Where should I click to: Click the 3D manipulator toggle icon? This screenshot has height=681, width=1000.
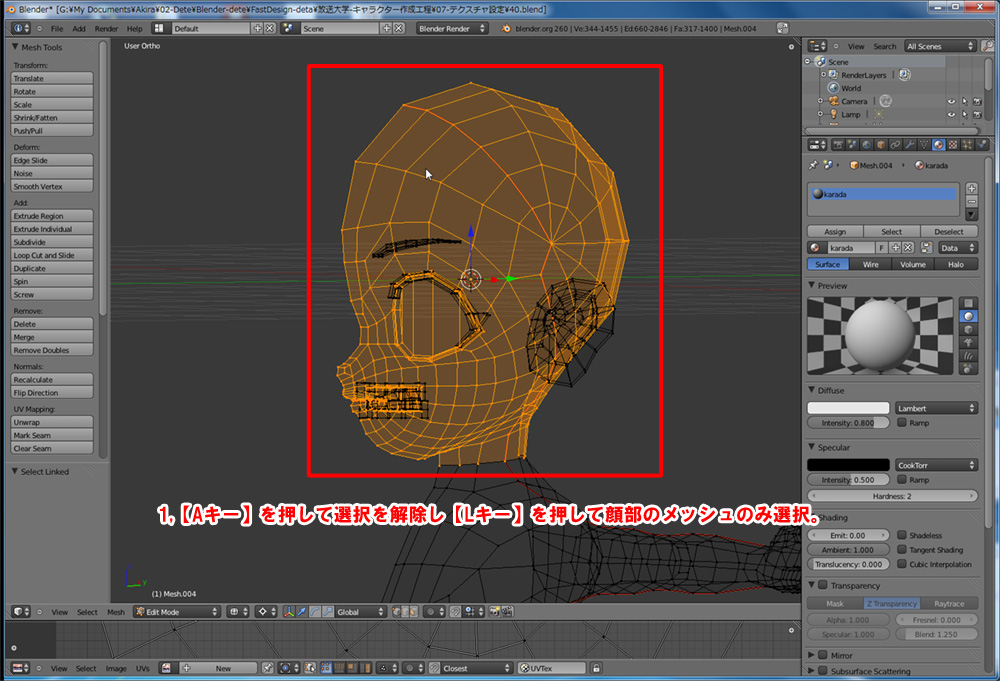tap(289, 612)
